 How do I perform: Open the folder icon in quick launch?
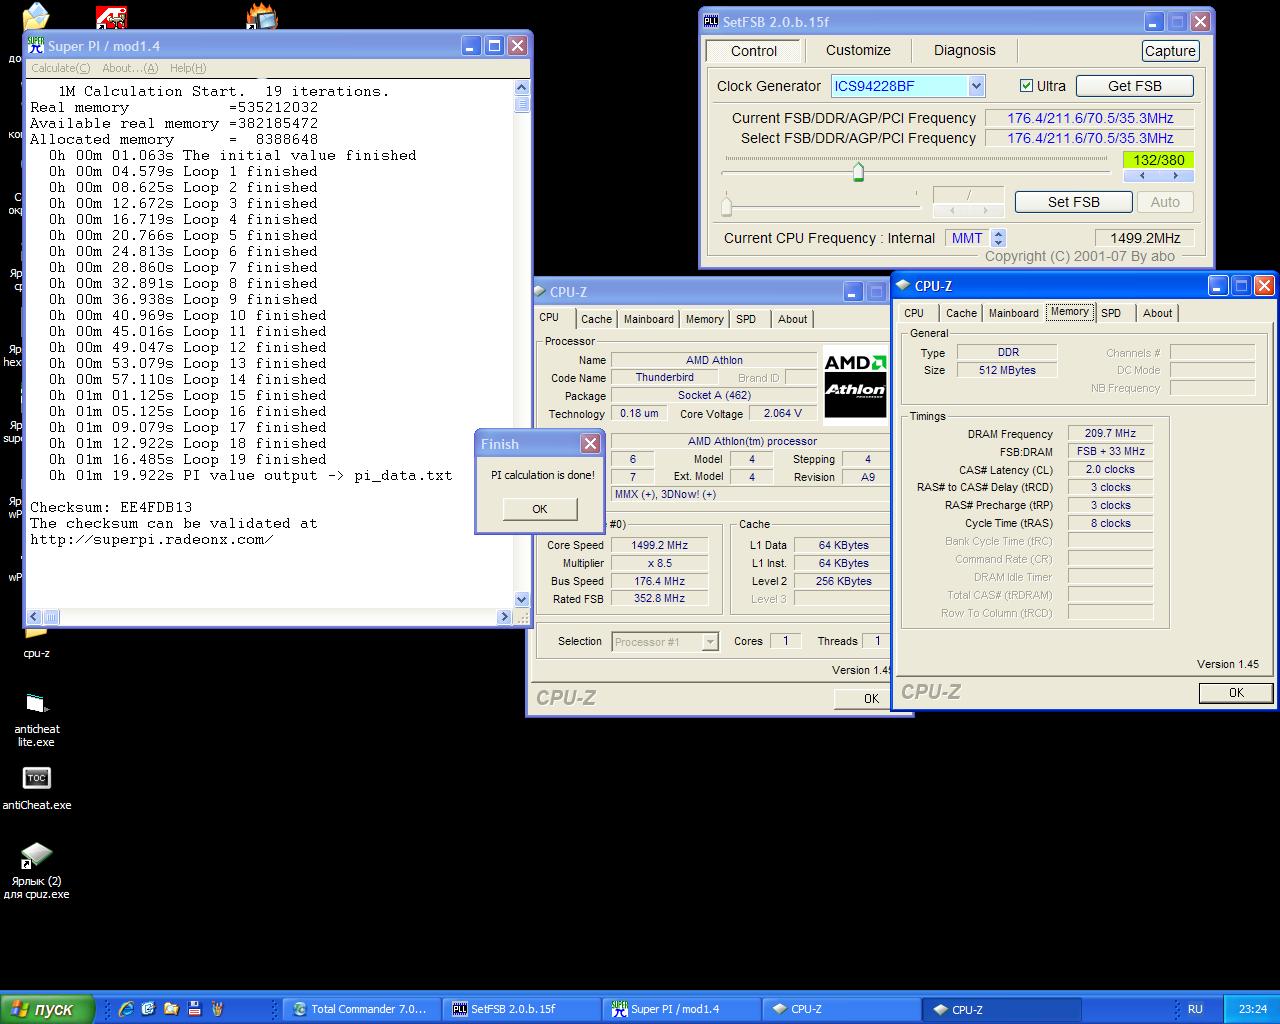click(171, 1009)
